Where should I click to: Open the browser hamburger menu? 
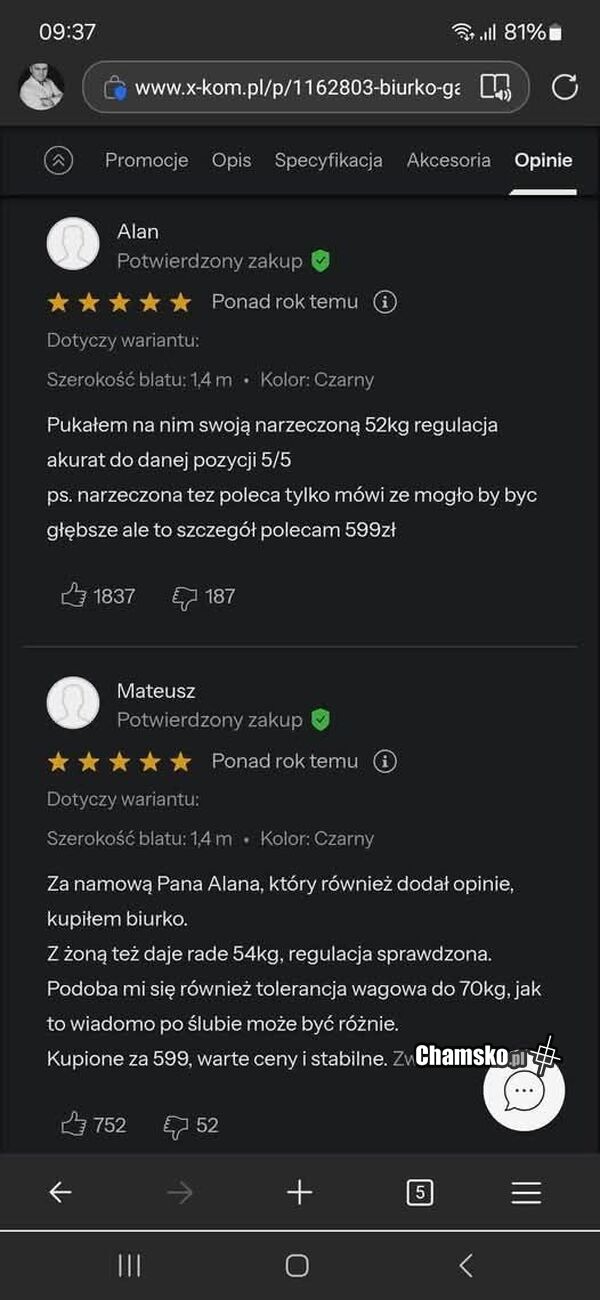(x=526, y=1192)
